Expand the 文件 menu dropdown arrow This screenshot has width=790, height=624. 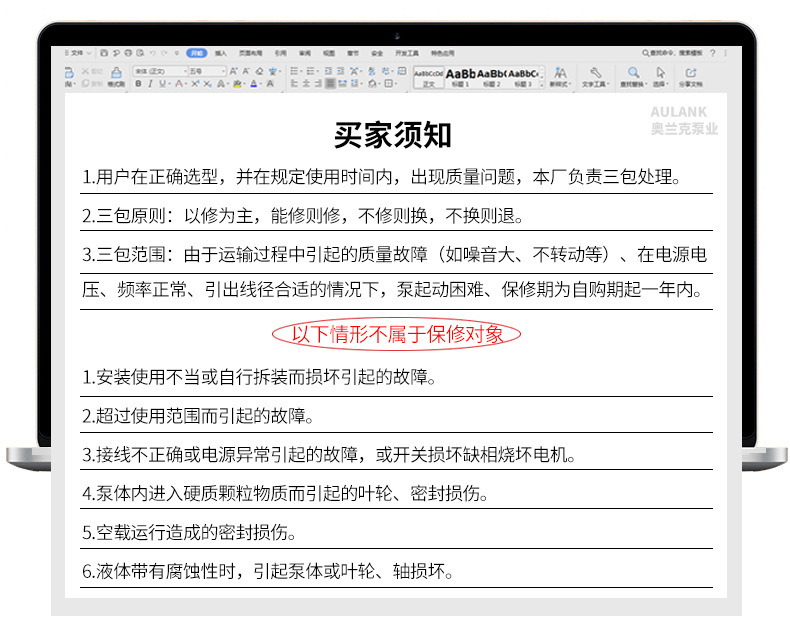point(89,53)
